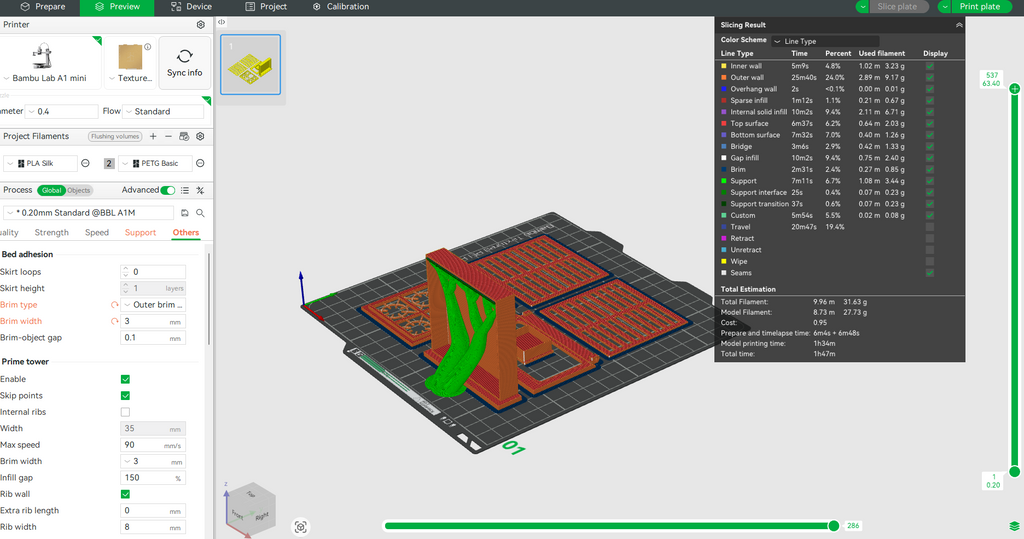Click the layers icon at bottom right
The height and width of the screenshot is (539, 1024).
(x=1014, y=526)
